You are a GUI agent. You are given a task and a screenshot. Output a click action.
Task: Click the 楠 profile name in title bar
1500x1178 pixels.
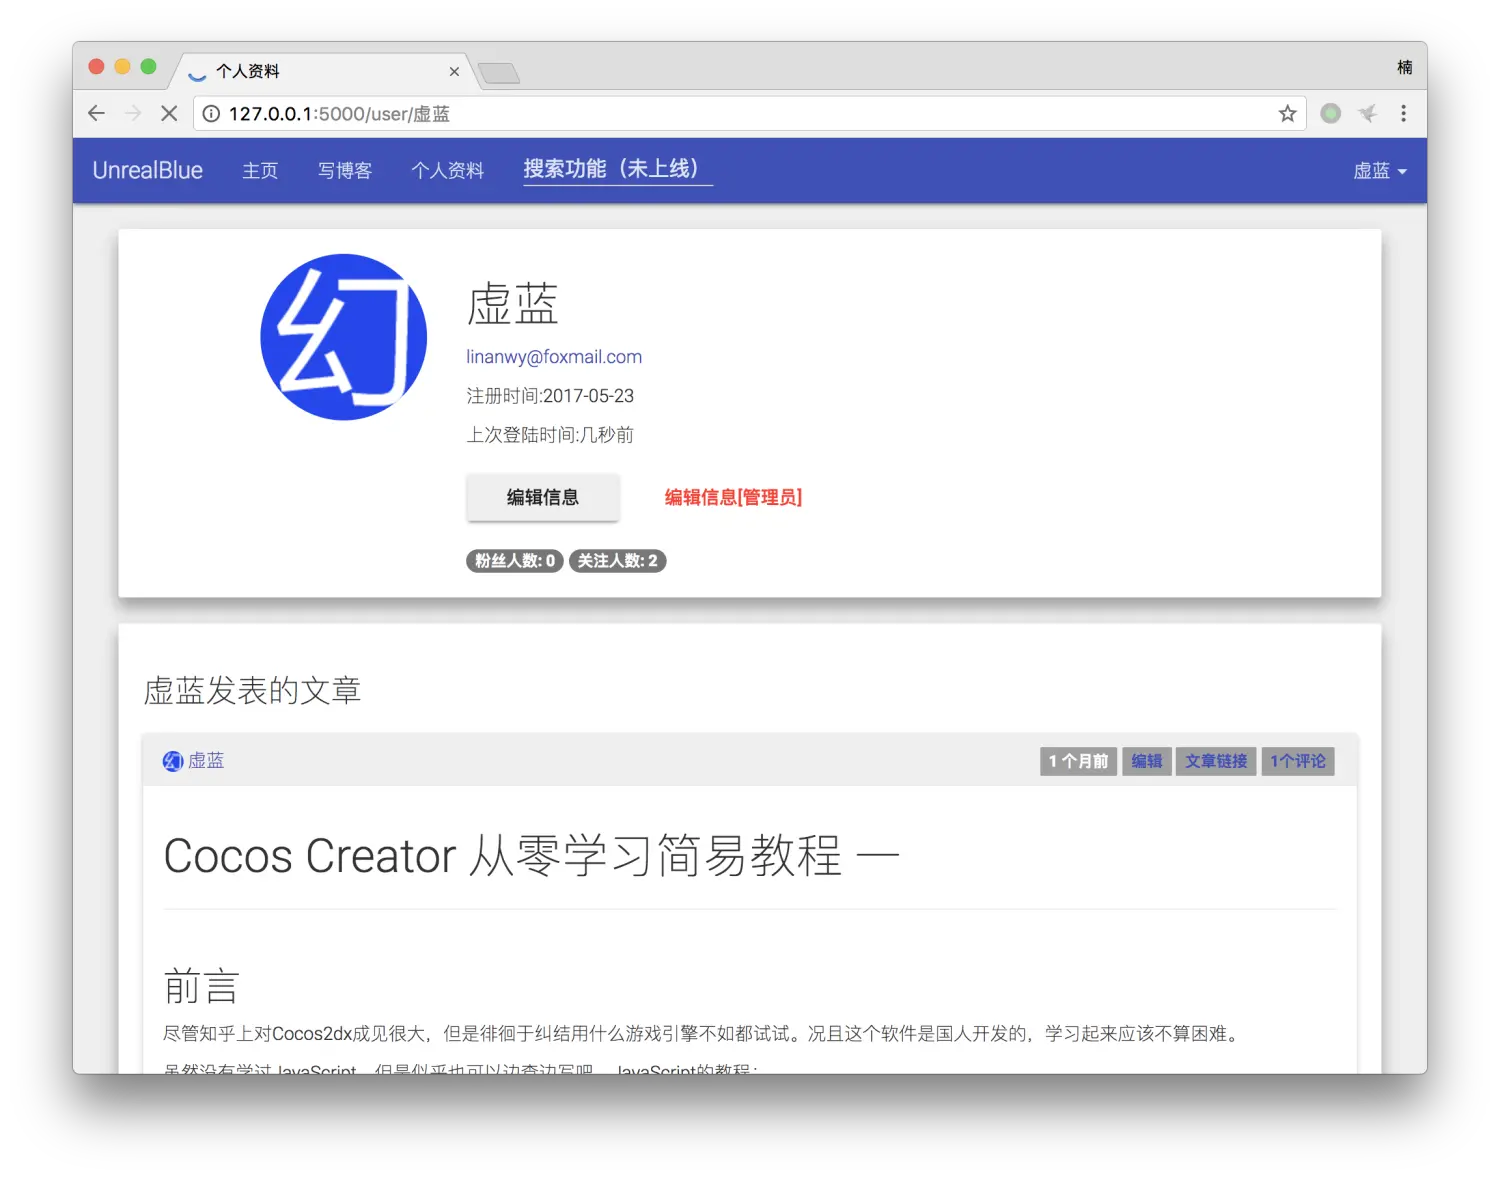pyautogui.click(x=1405, y=67)
